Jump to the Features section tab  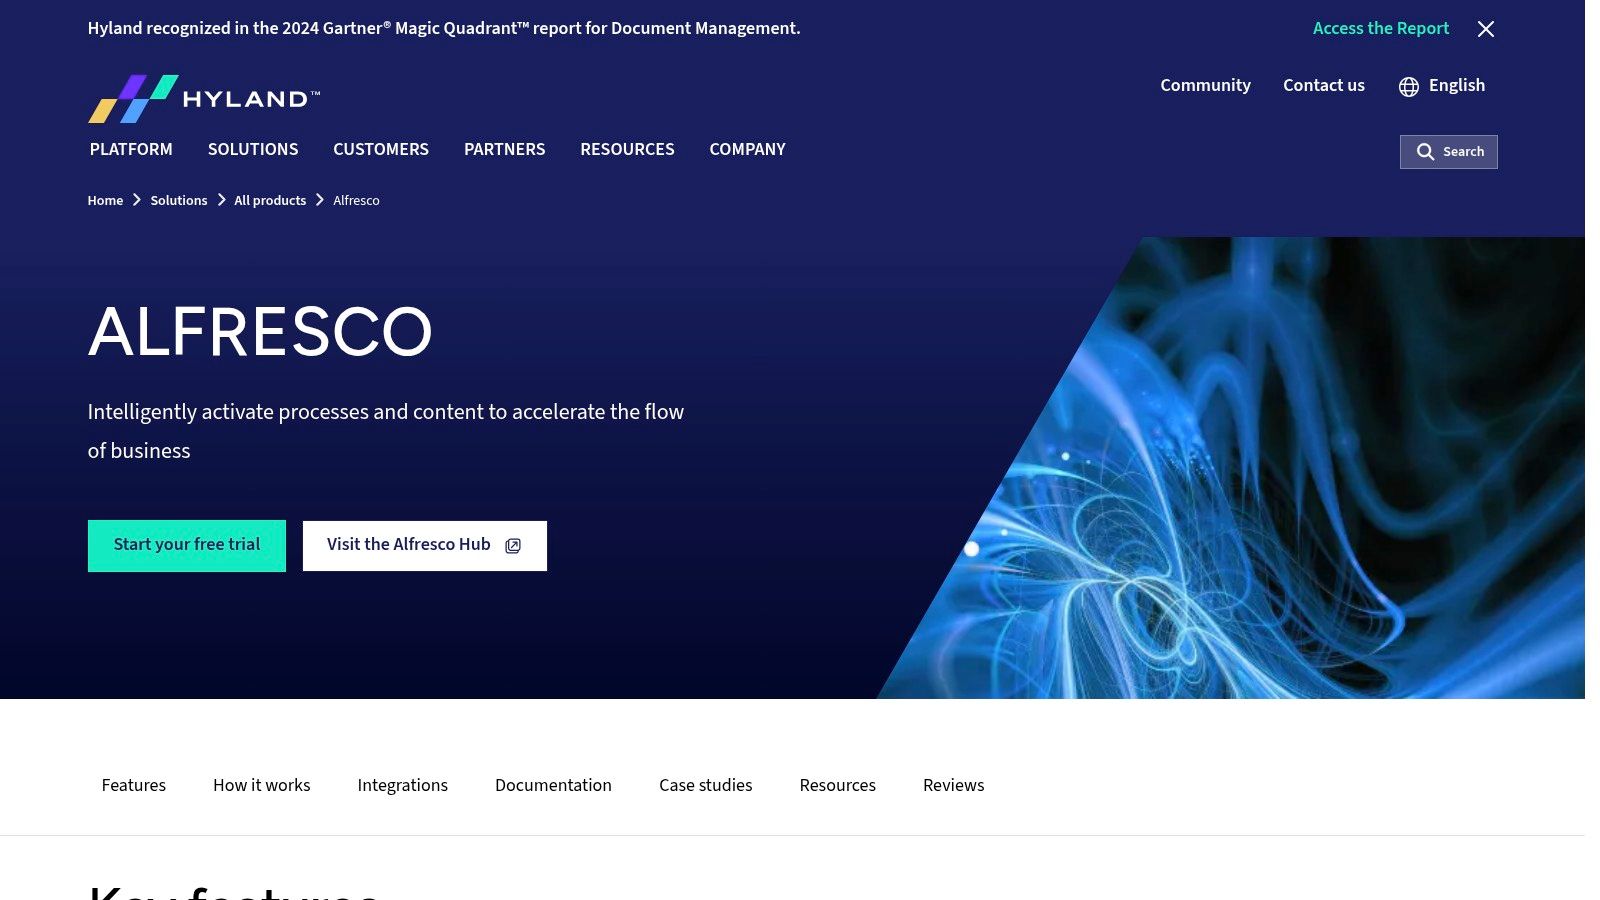coord(134,785)
